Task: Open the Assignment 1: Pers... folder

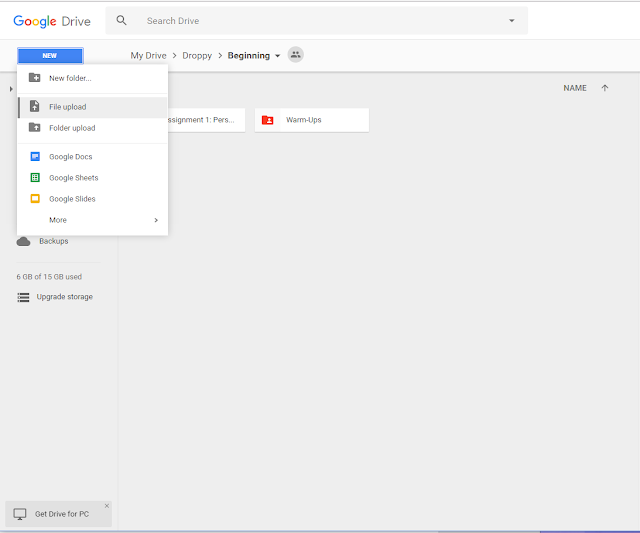Action: (x=207, y=120)
